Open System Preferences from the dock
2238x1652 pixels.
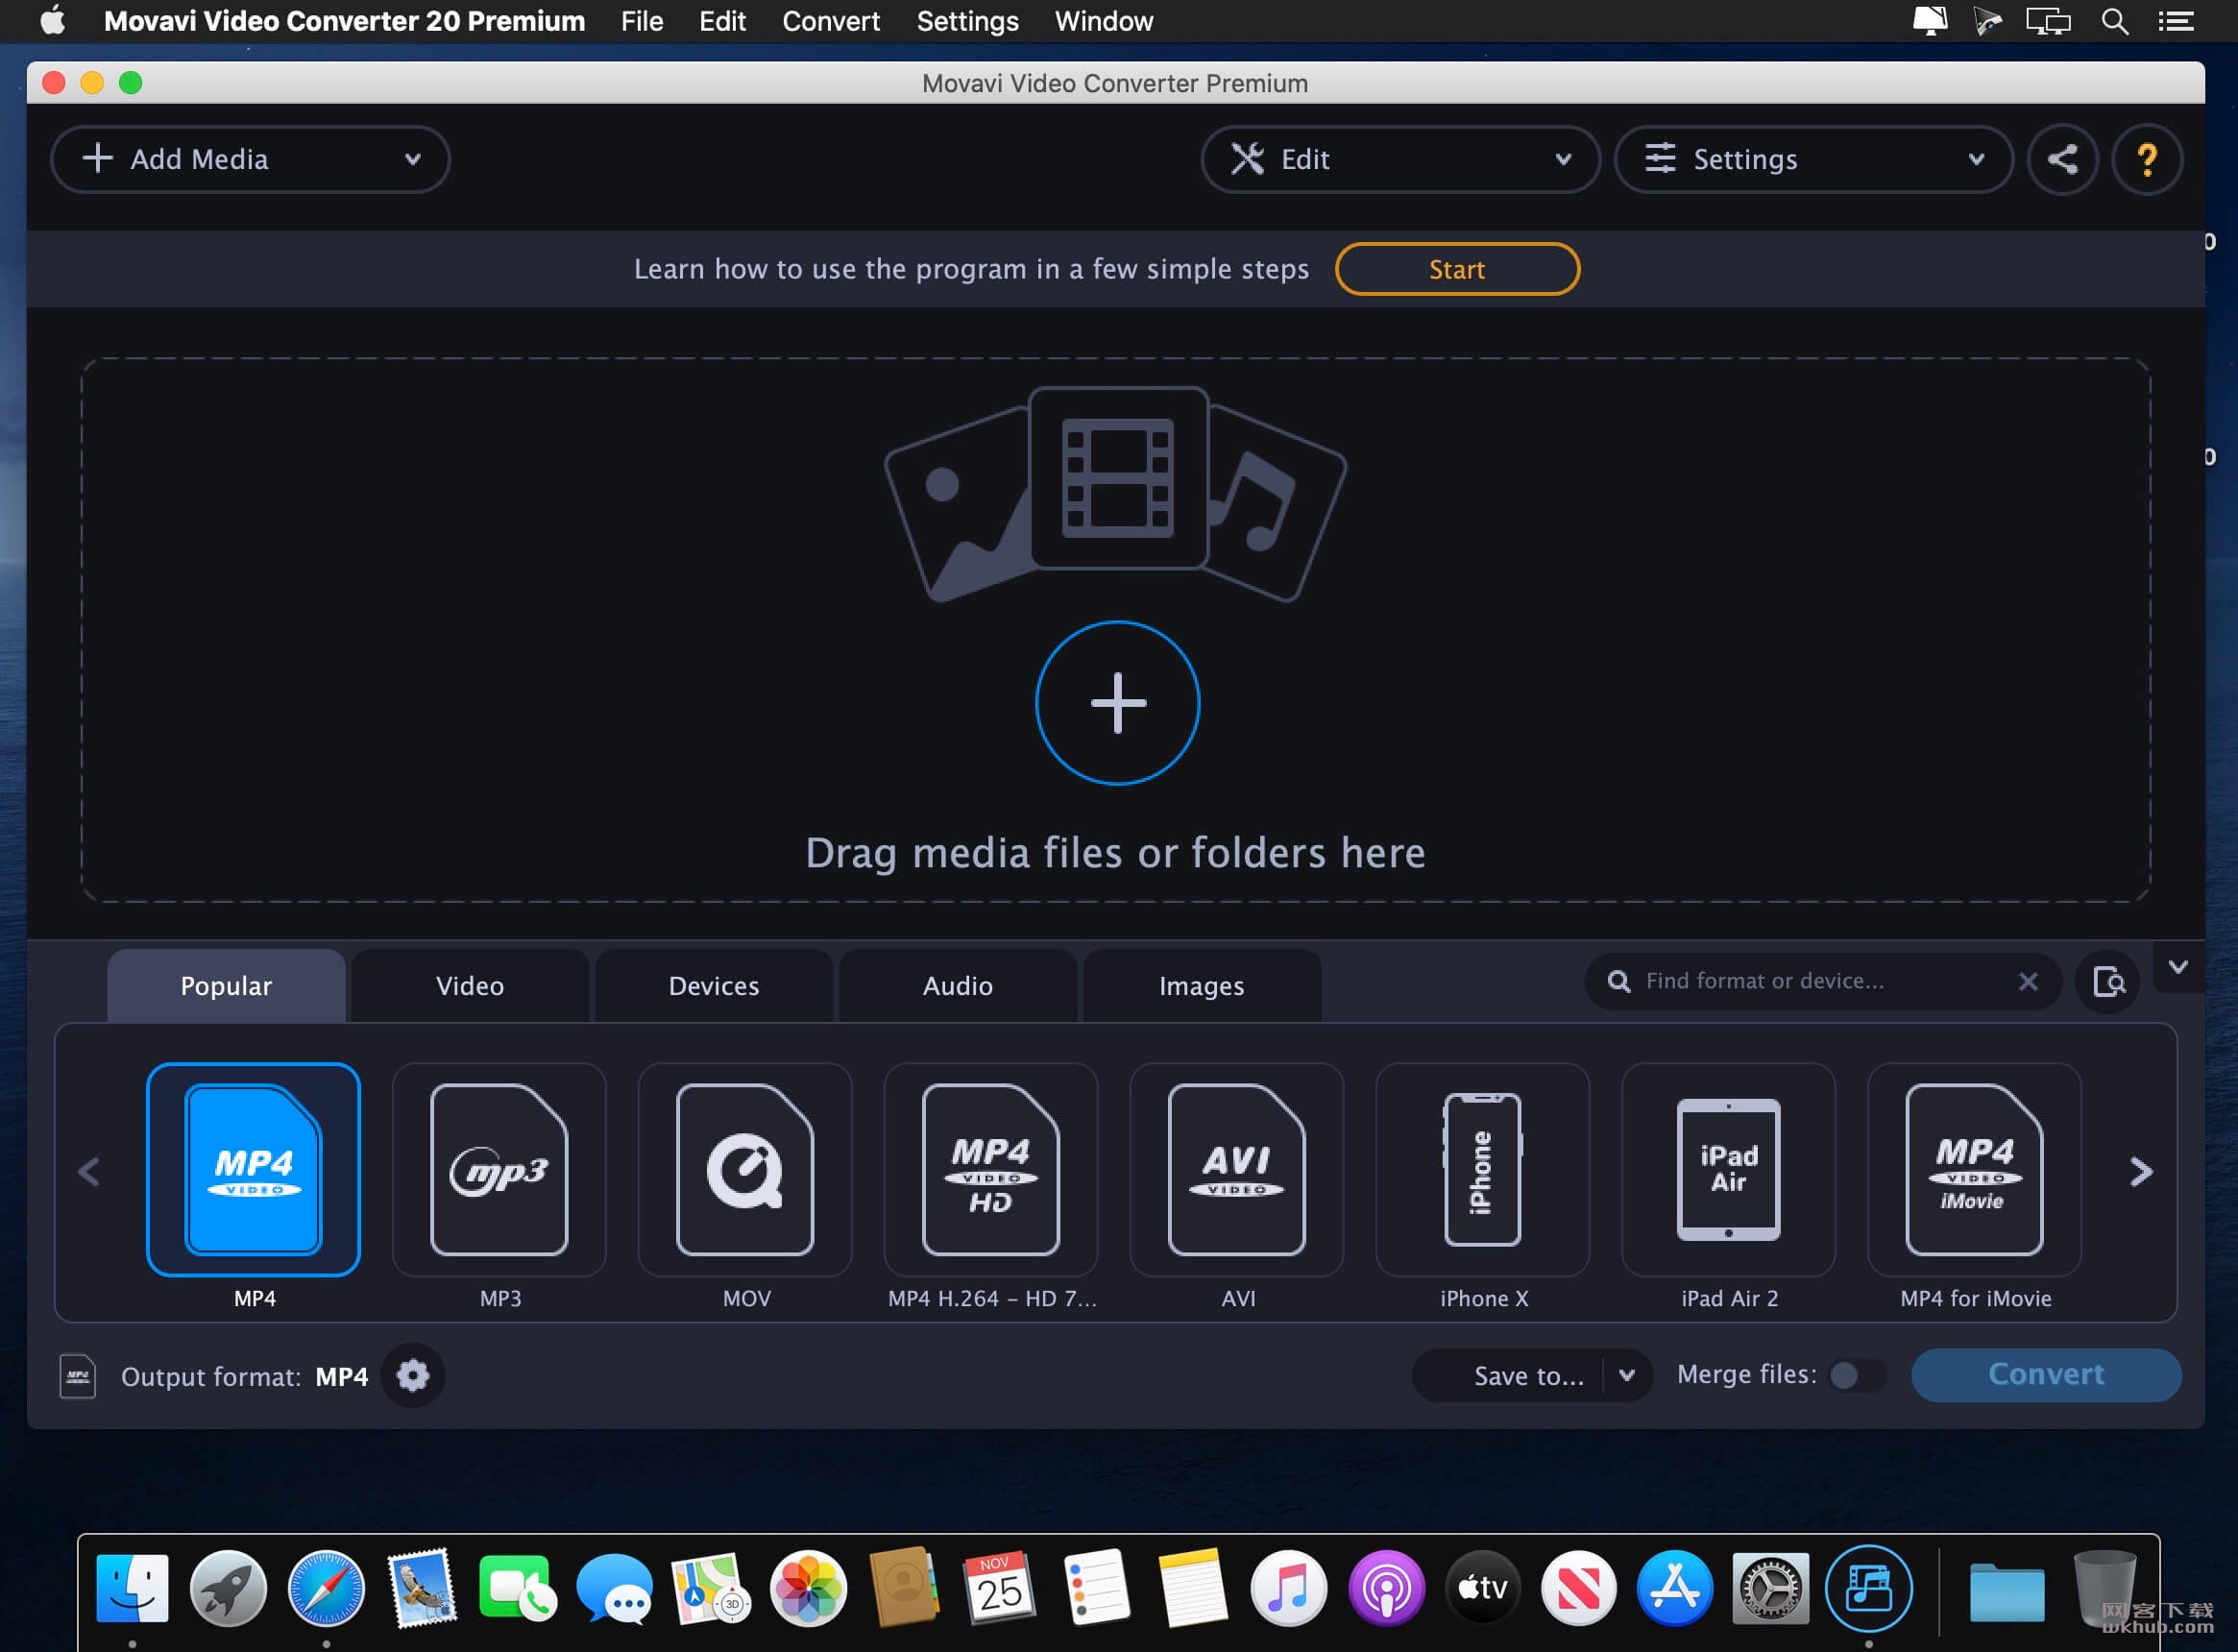tap(1771, 1588)
